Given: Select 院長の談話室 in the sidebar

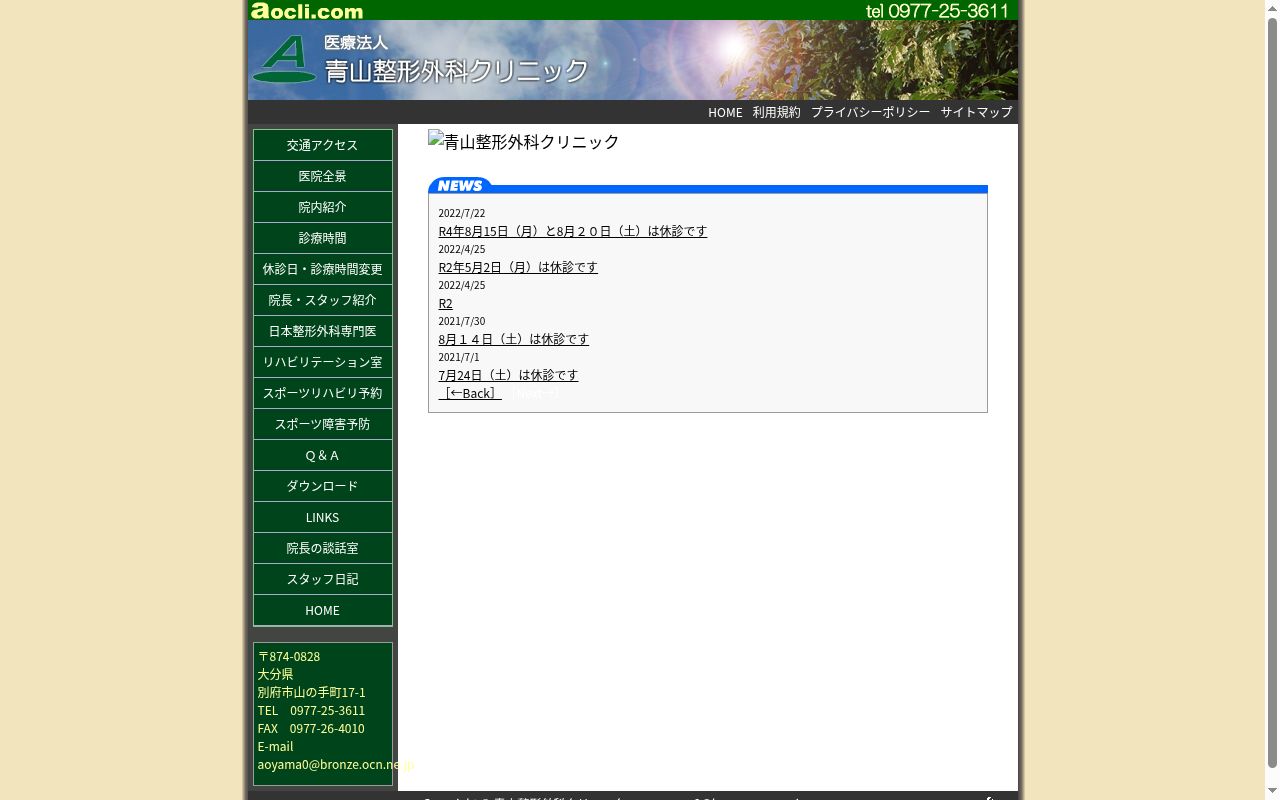Looking at the screenshot, I should (x=322, y=548).
